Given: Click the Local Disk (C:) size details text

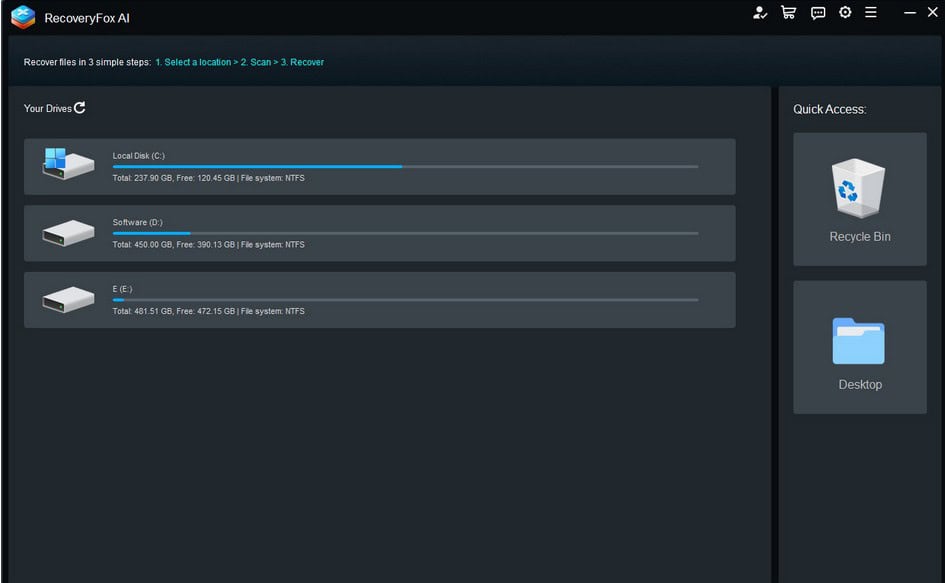Looking at the screenshot, I should (x=208, y=178).
